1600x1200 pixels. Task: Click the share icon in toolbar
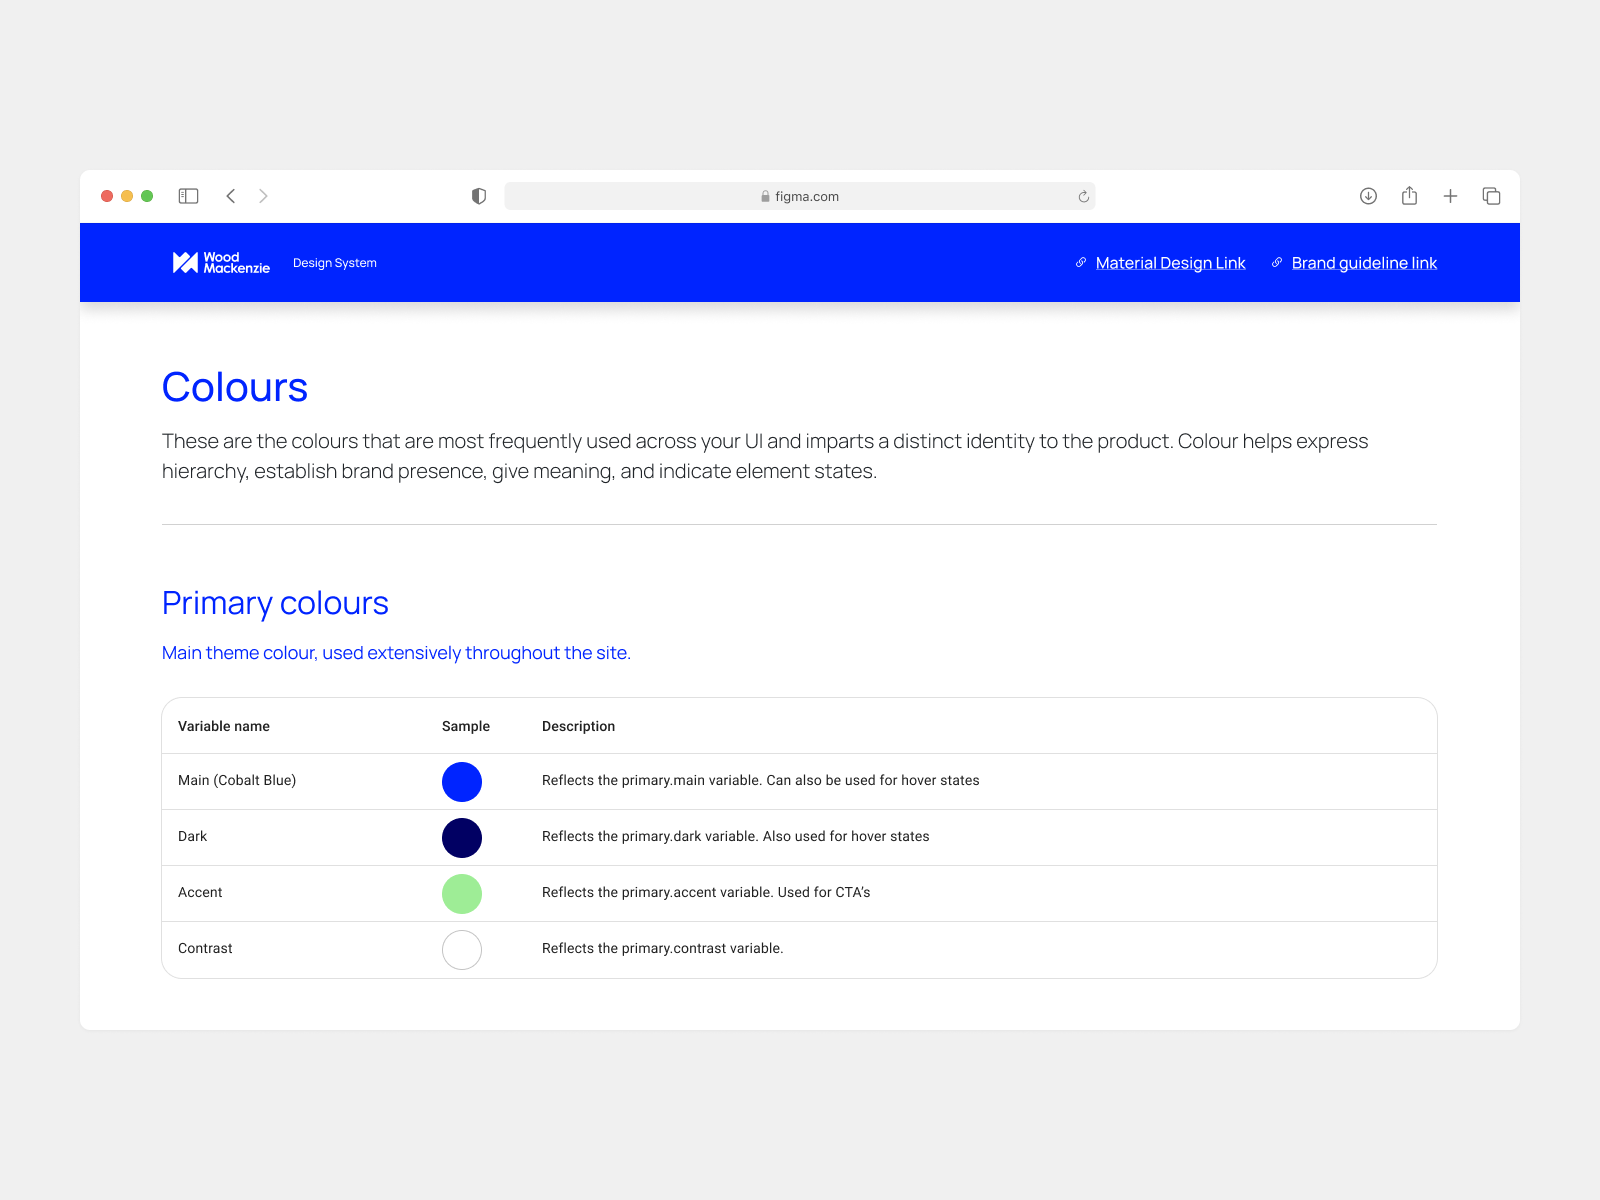[x=1409, y=196]
